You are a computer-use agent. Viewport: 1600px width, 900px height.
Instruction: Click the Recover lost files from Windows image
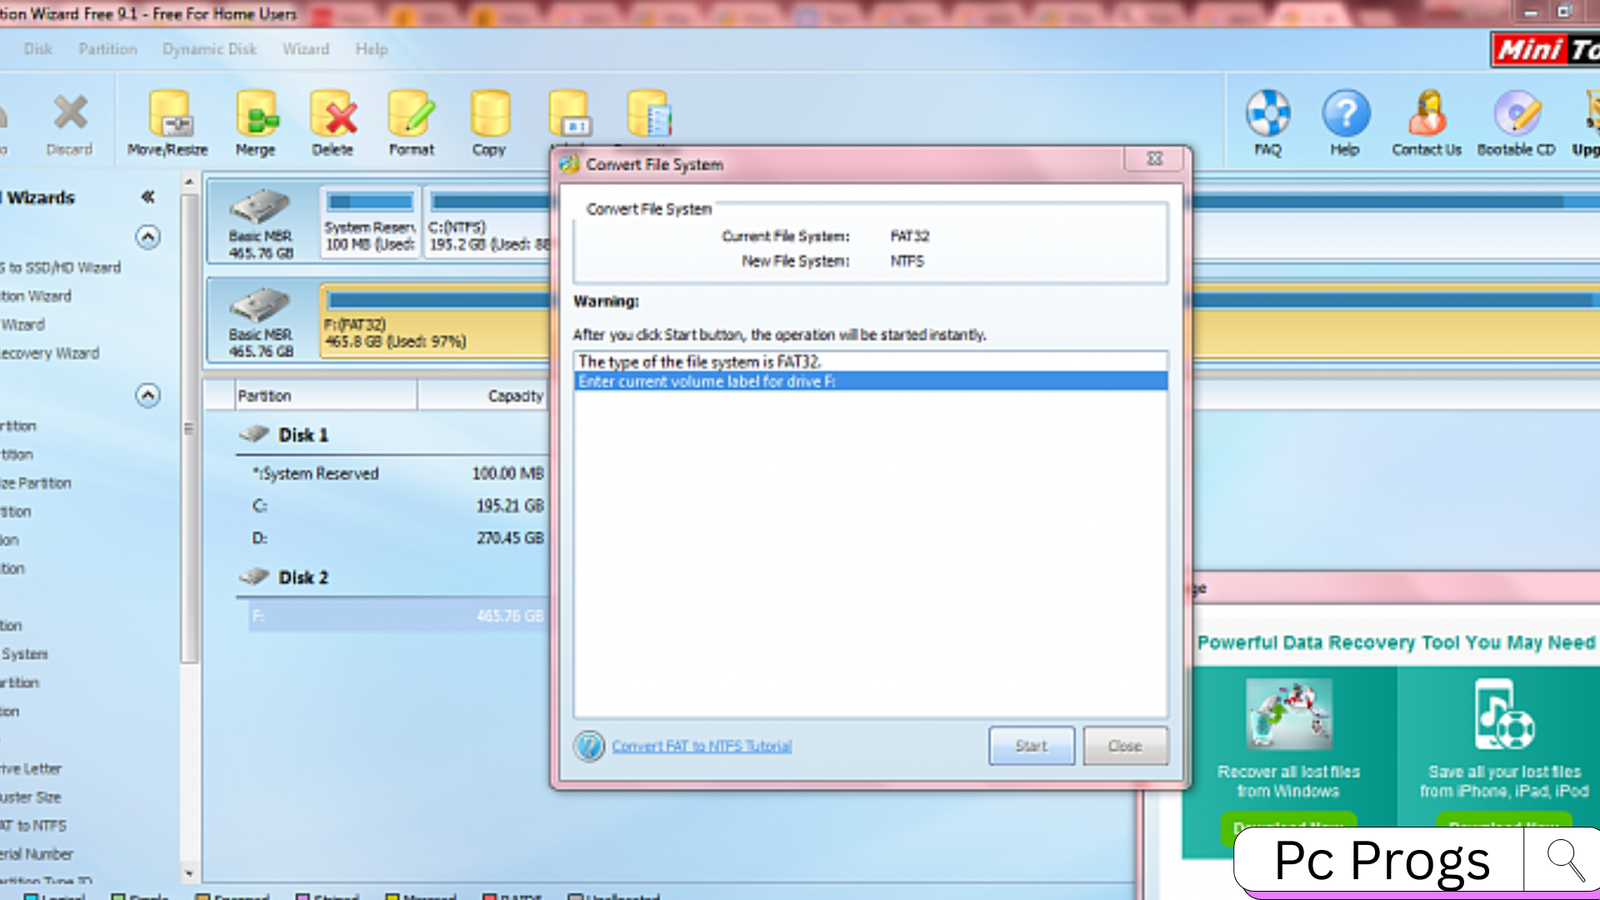pyautogui.click(x=1289, y=714)
